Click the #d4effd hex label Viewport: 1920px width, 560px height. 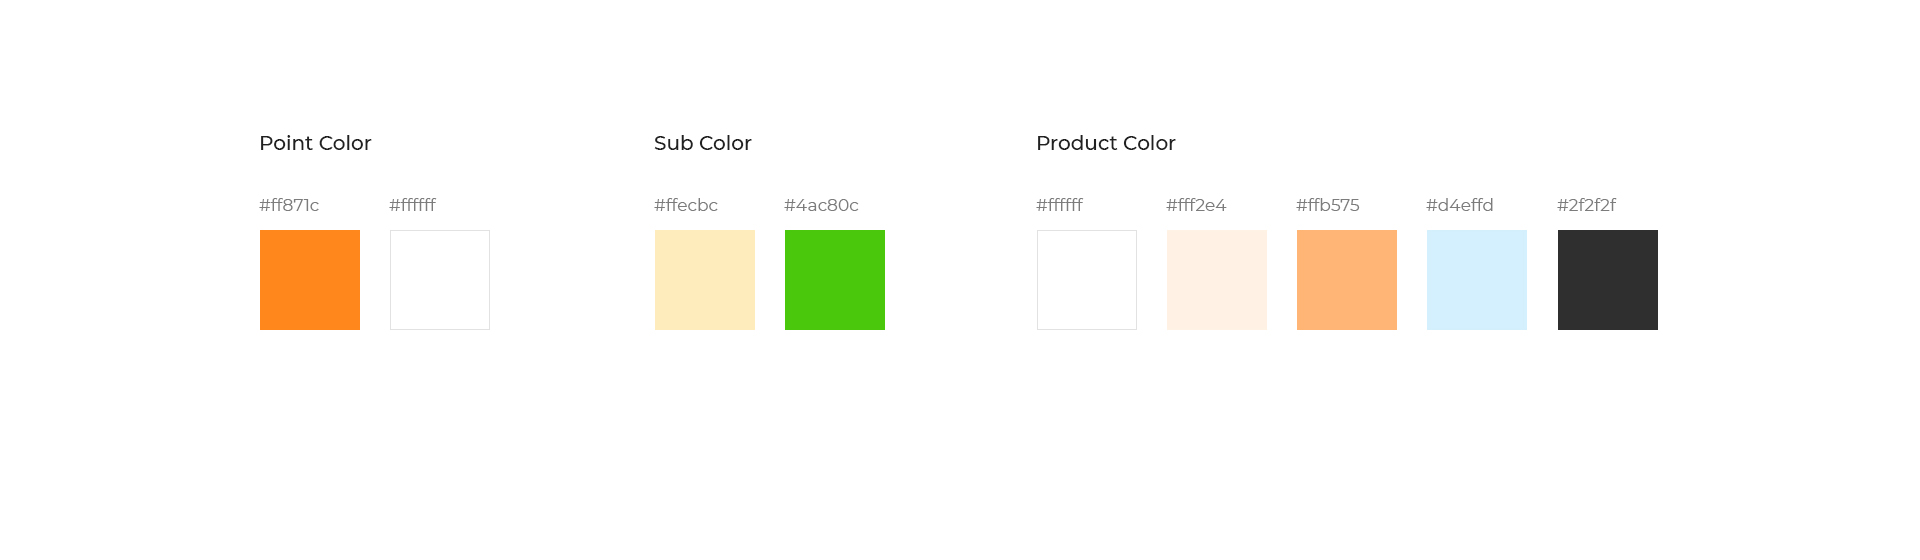click(x=1460, y=205)
